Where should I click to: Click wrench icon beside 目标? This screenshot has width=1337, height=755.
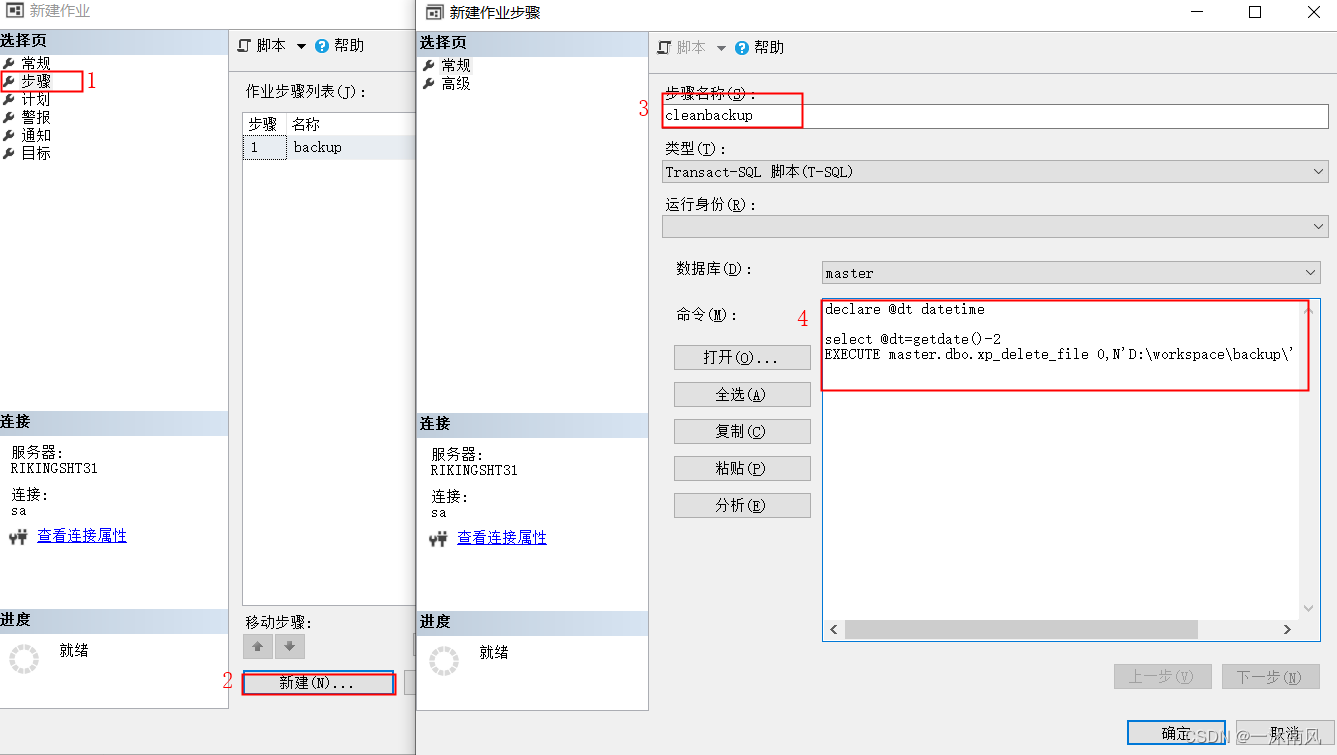click(9, 153)
